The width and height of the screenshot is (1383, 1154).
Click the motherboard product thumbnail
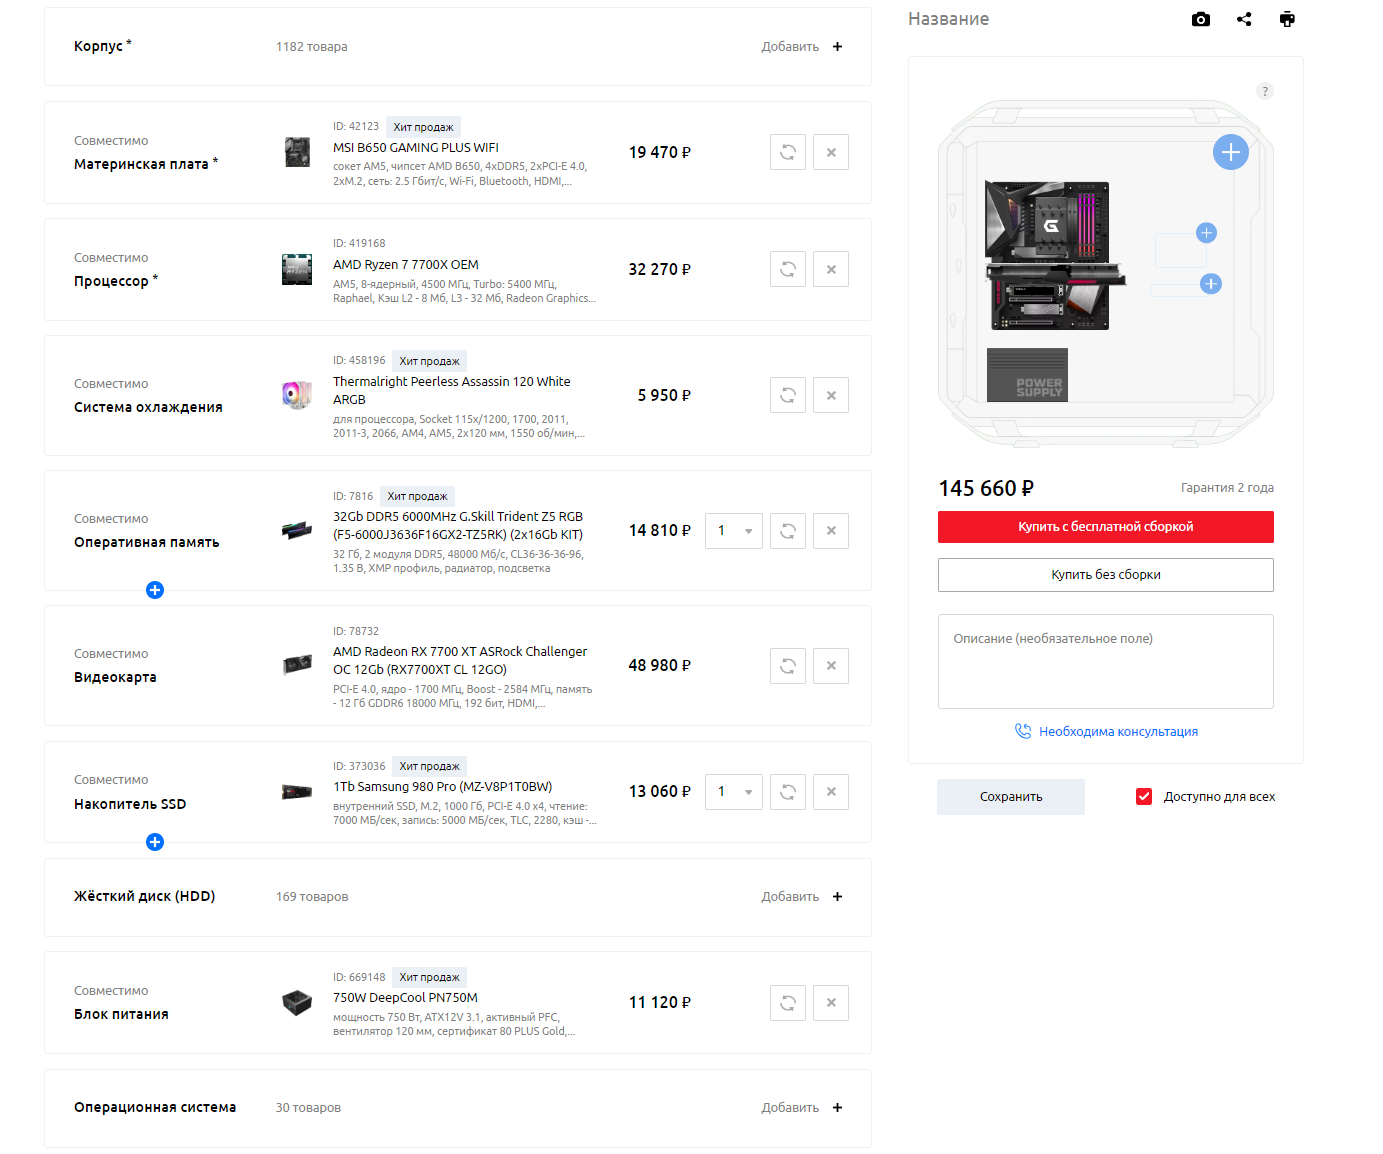tap(297, 152)
